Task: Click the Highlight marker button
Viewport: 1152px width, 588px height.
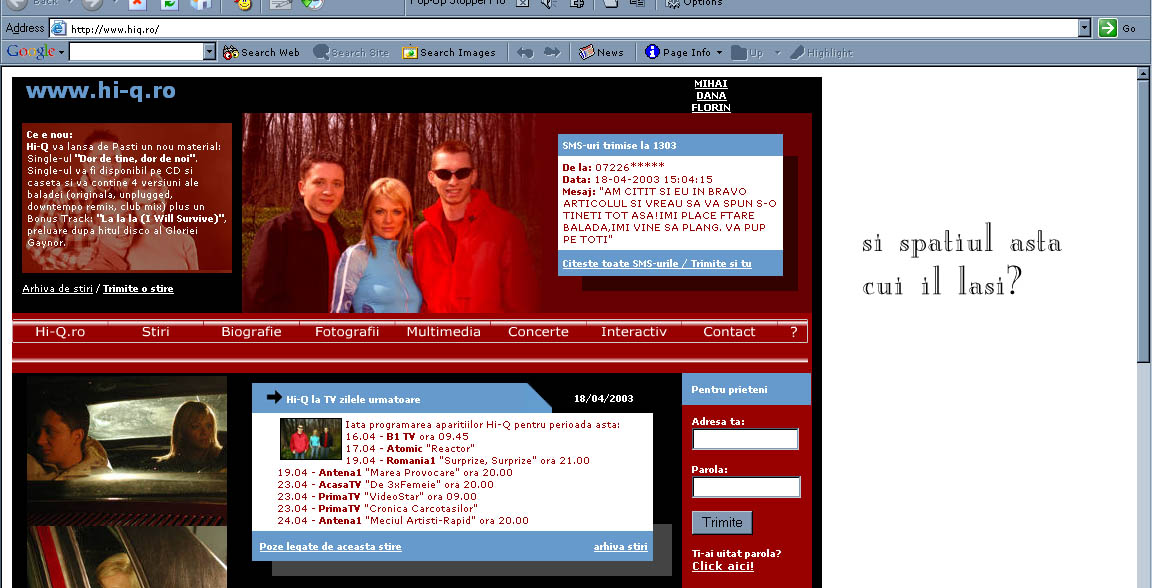Action: point(821,52)
